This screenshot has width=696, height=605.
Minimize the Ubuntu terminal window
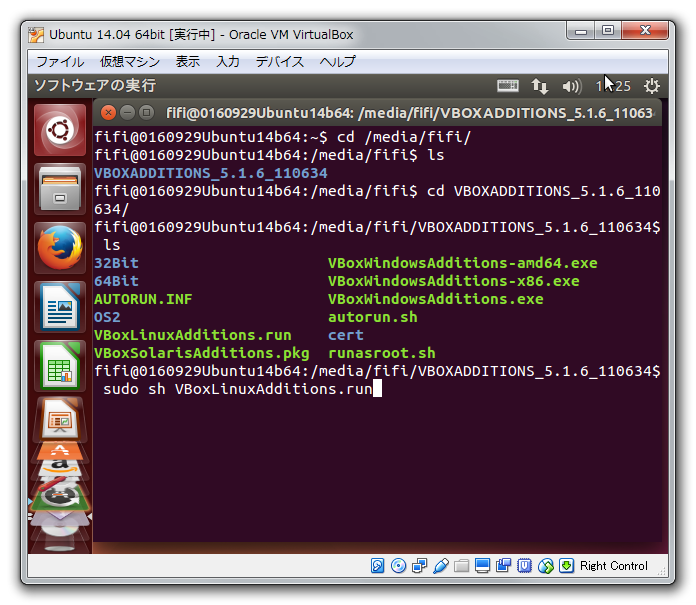point(127,113)
